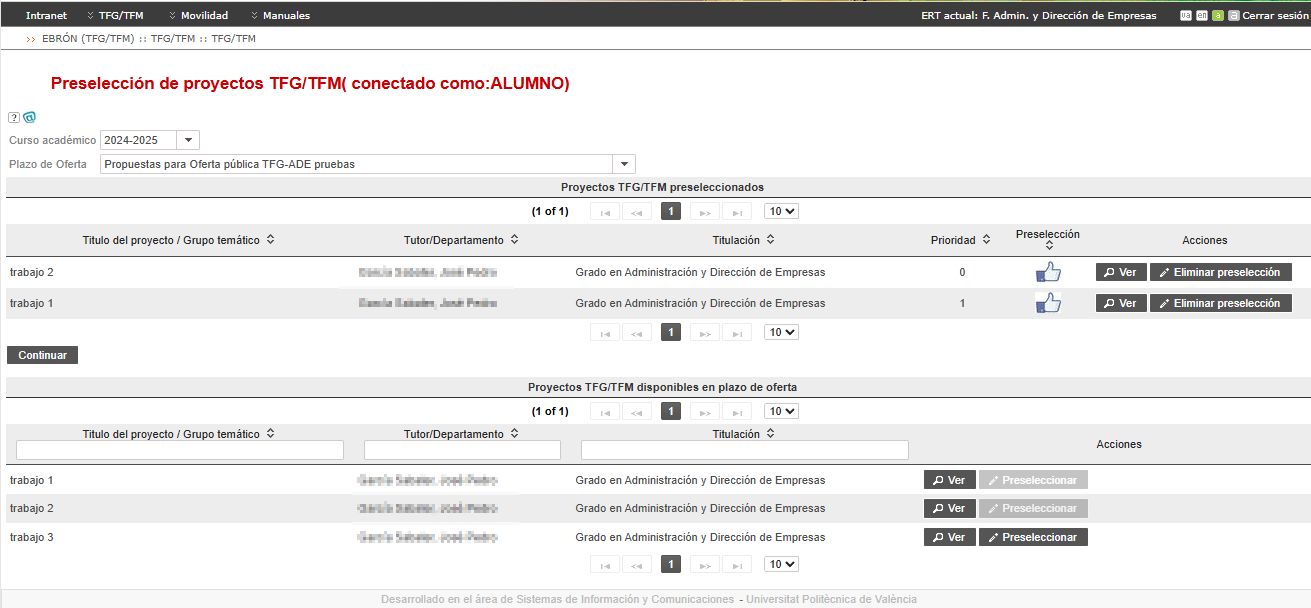Switch language using the 'en' icon
Image resolution: width=1311 pixels, height=608 pixels.
[1202, 16]
